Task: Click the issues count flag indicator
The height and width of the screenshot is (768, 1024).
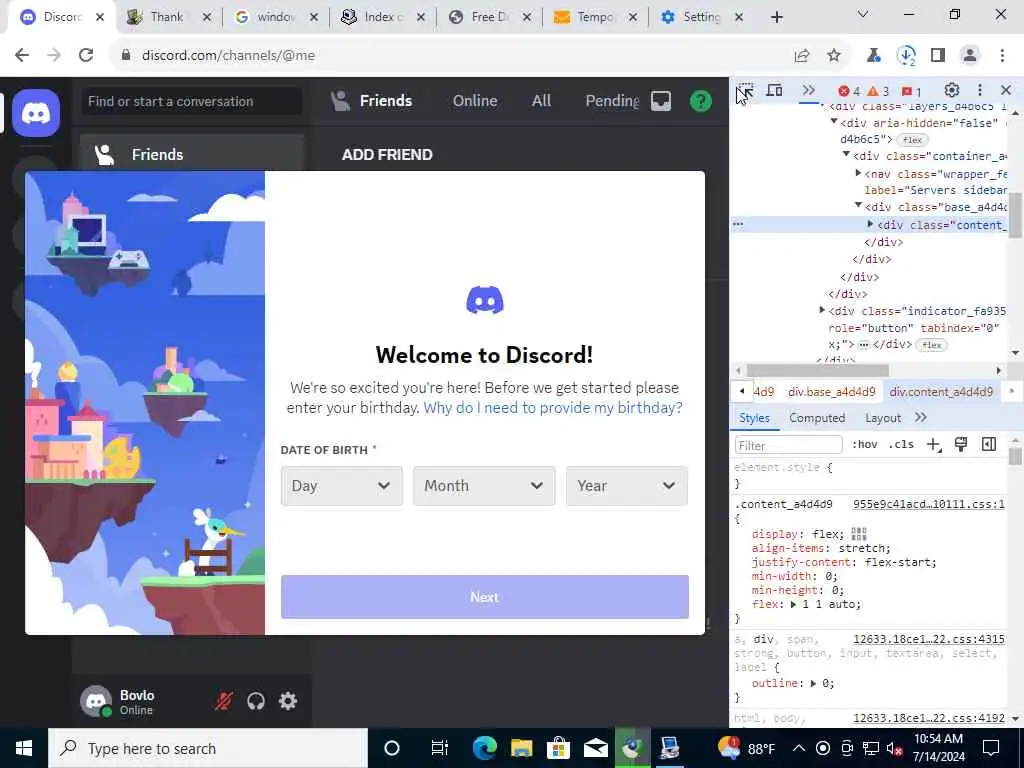Action: pos(911,91)
